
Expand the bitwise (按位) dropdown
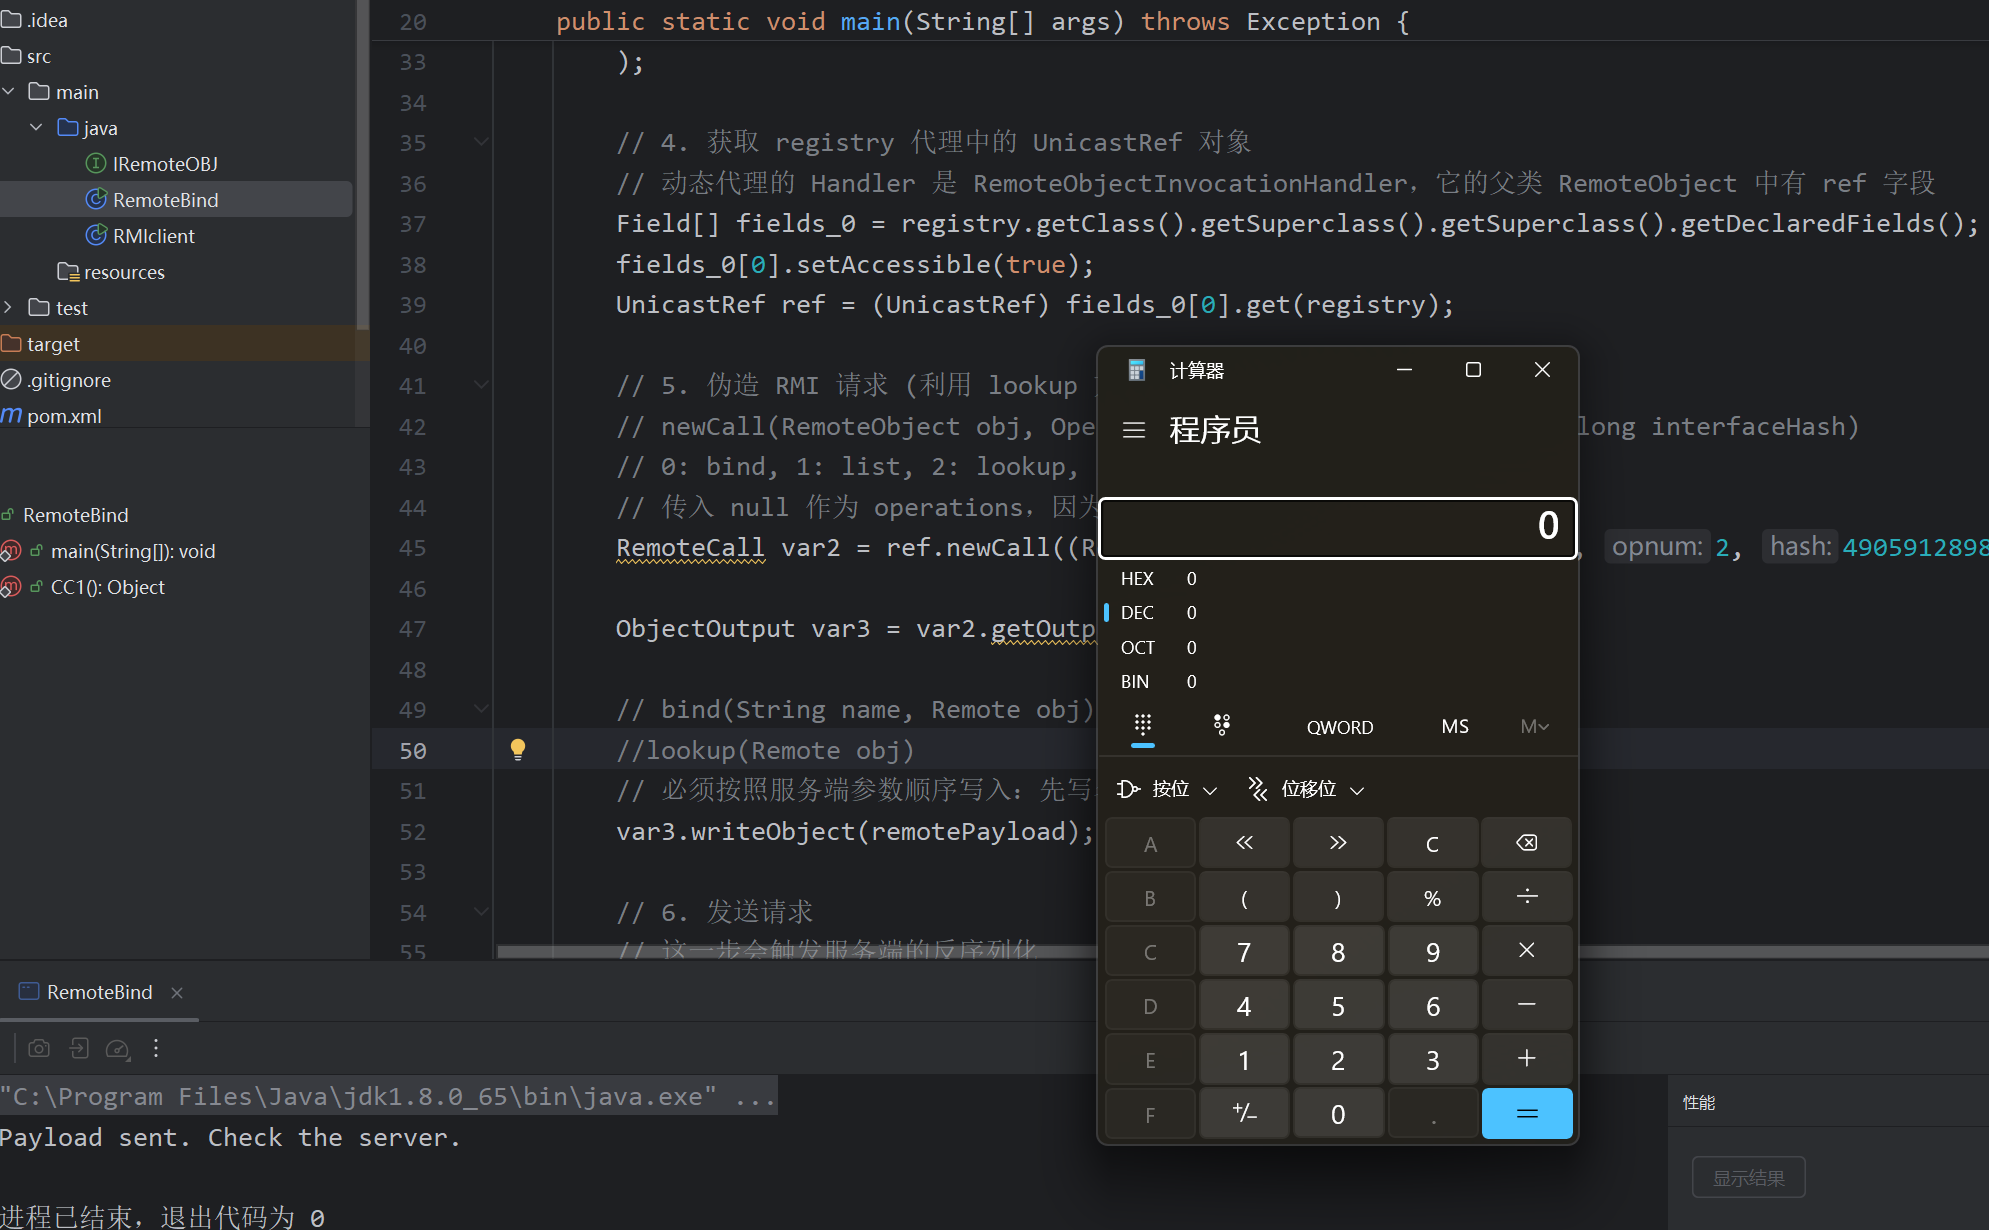[x=1168, y=789]
